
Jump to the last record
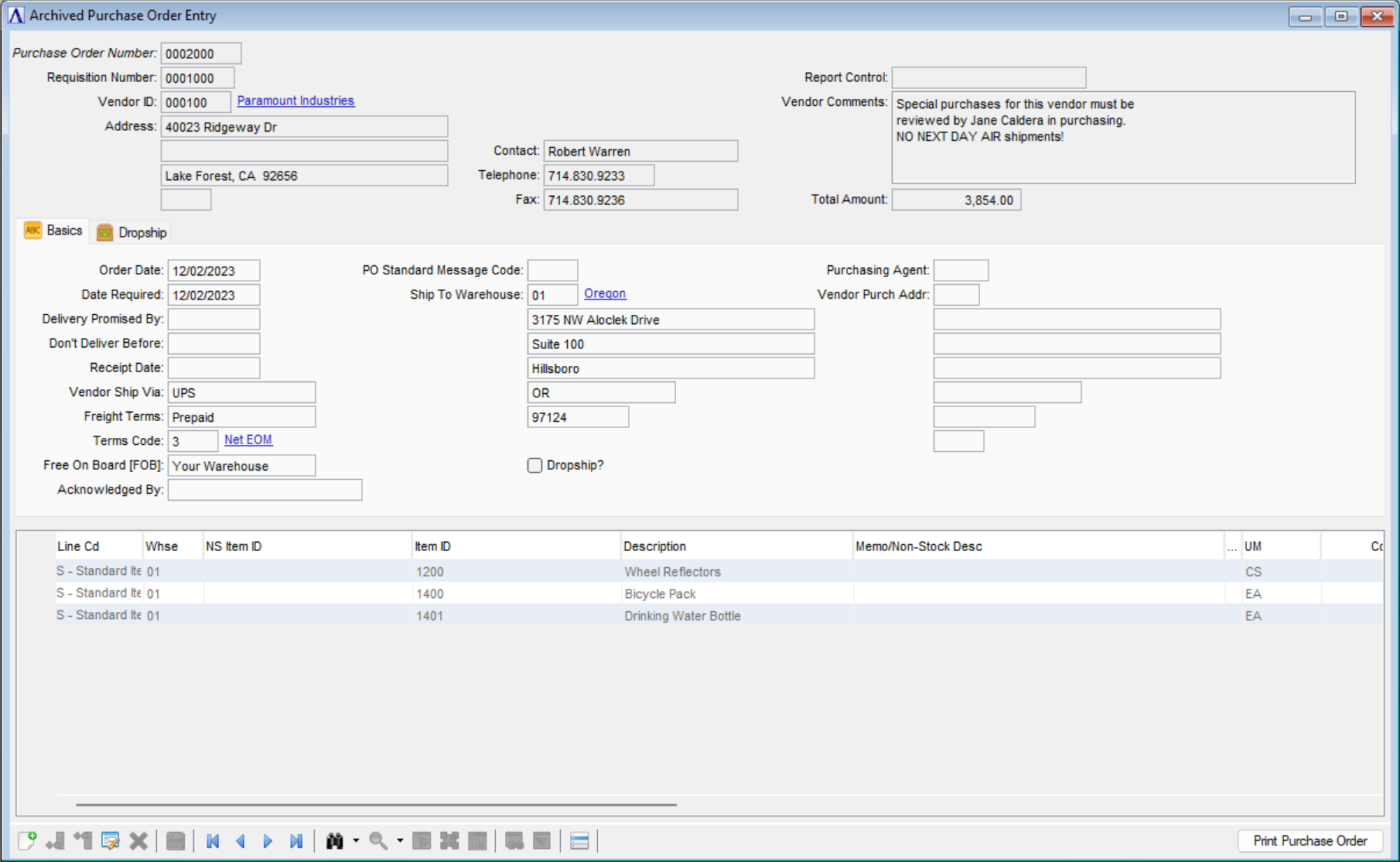coord(296,841)
